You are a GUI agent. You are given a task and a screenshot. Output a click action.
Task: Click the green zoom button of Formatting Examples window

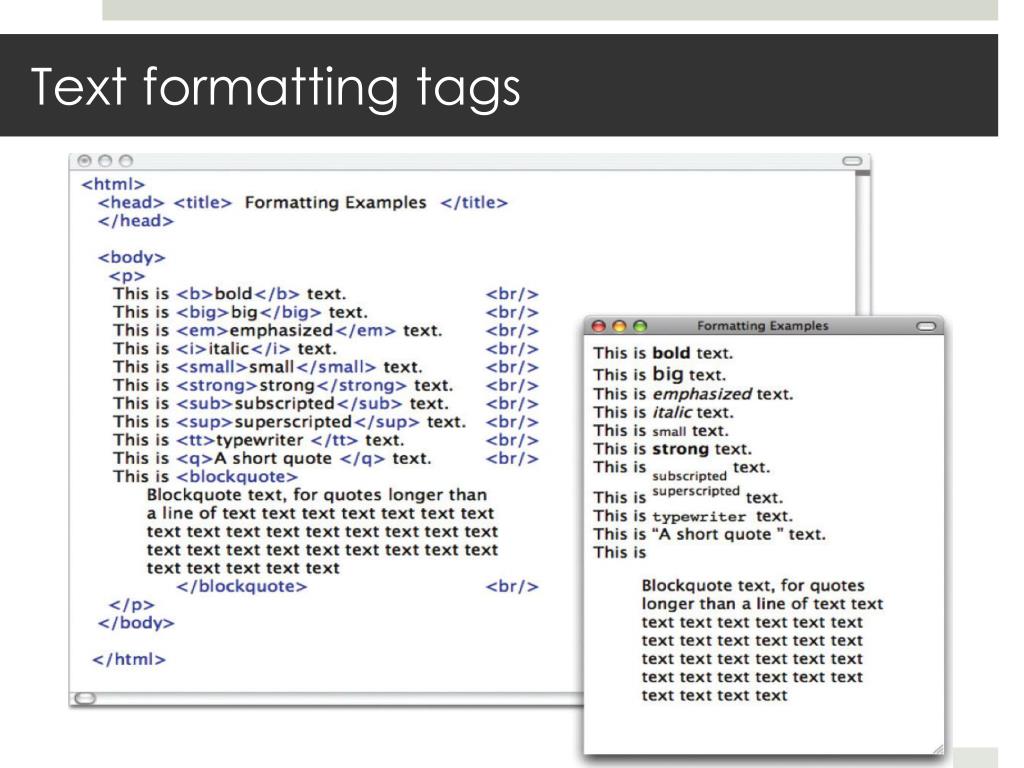[640, 325]
